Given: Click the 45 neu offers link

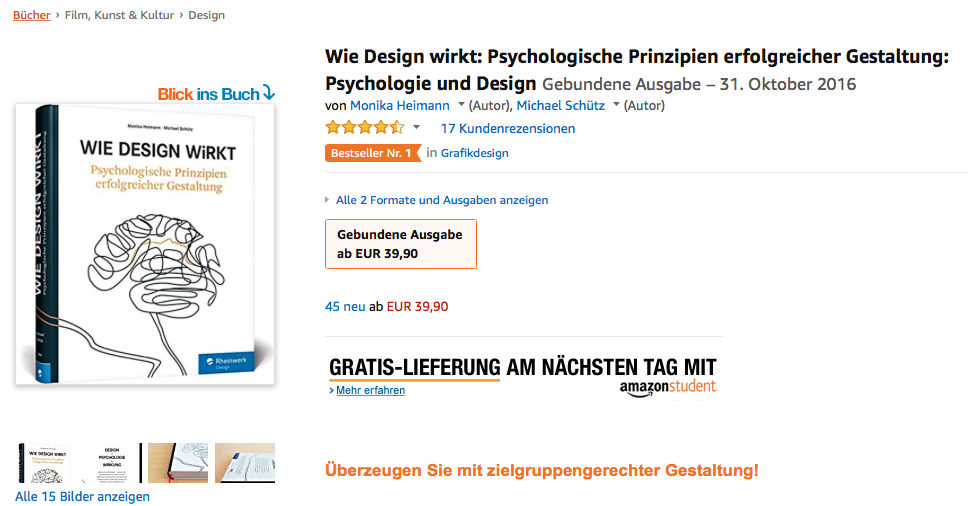Looking at the screenshot, I should [x=345, y=307].
